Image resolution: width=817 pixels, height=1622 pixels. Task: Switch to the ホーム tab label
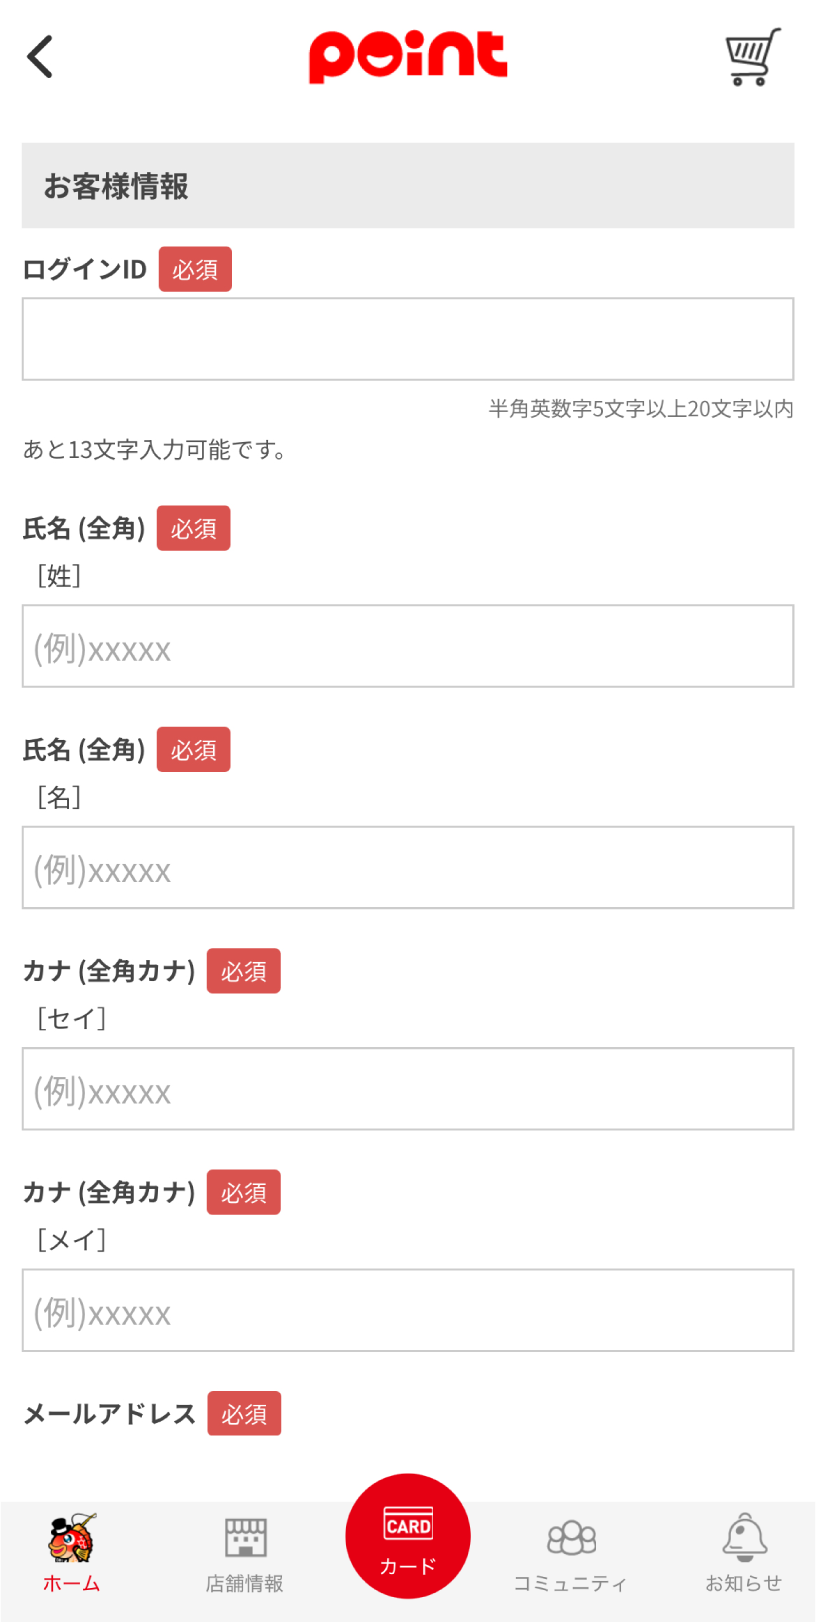pos(72,1583)
